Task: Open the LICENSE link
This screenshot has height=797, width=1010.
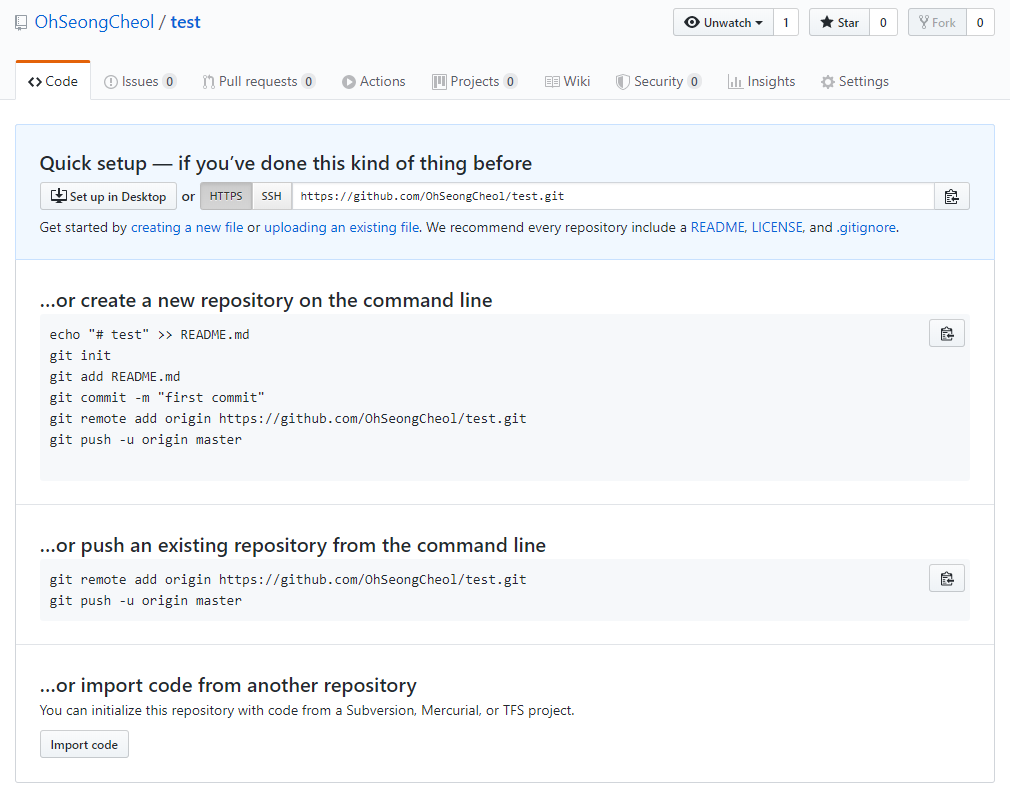Action: point(777,227)
